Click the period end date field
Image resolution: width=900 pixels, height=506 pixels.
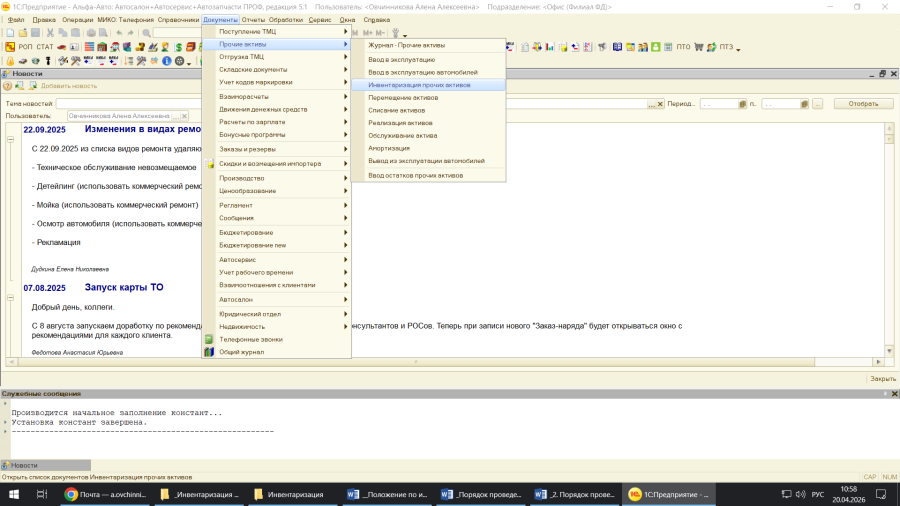point(781,104)
